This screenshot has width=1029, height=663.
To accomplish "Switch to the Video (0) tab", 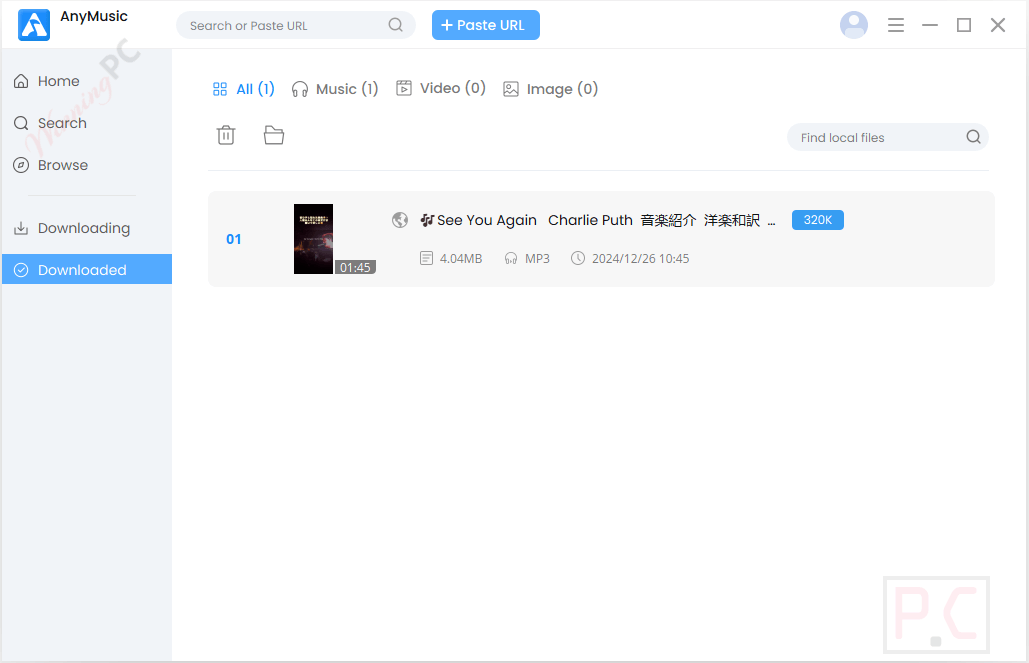I will (x=440, y=88).
